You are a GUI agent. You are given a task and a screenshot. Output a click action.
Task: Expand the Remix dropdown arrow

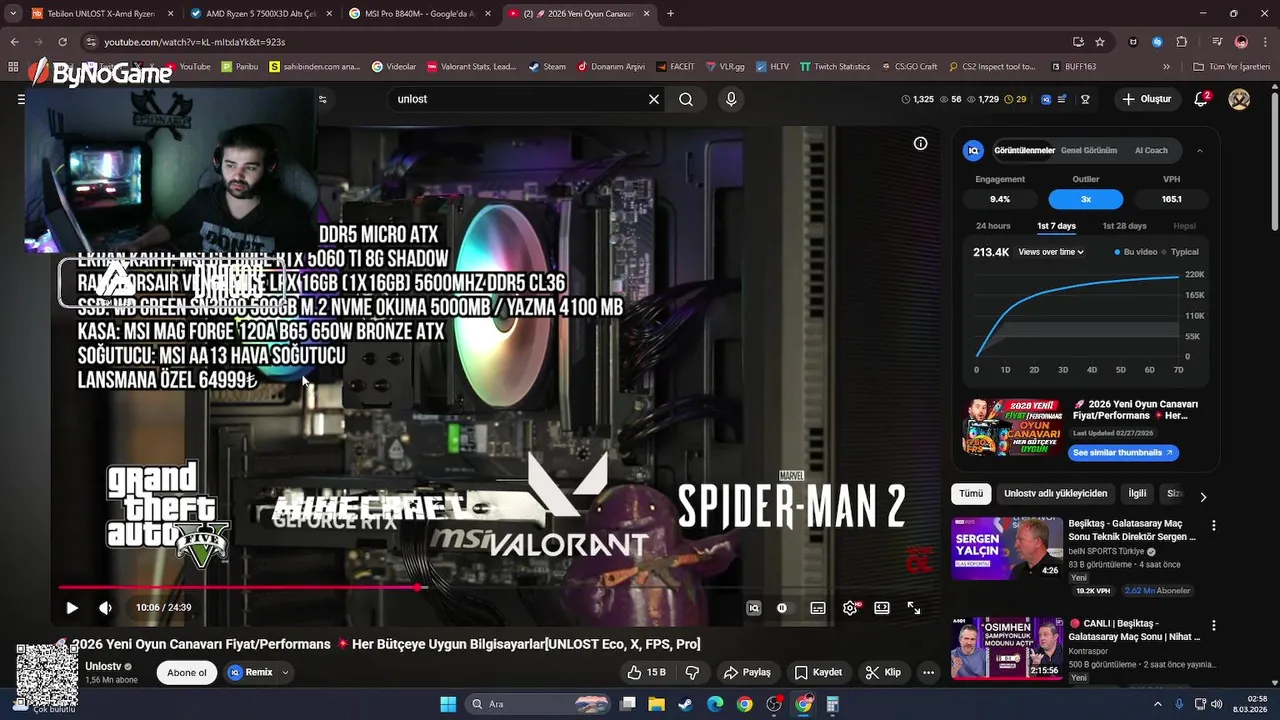tap(285, 673)
